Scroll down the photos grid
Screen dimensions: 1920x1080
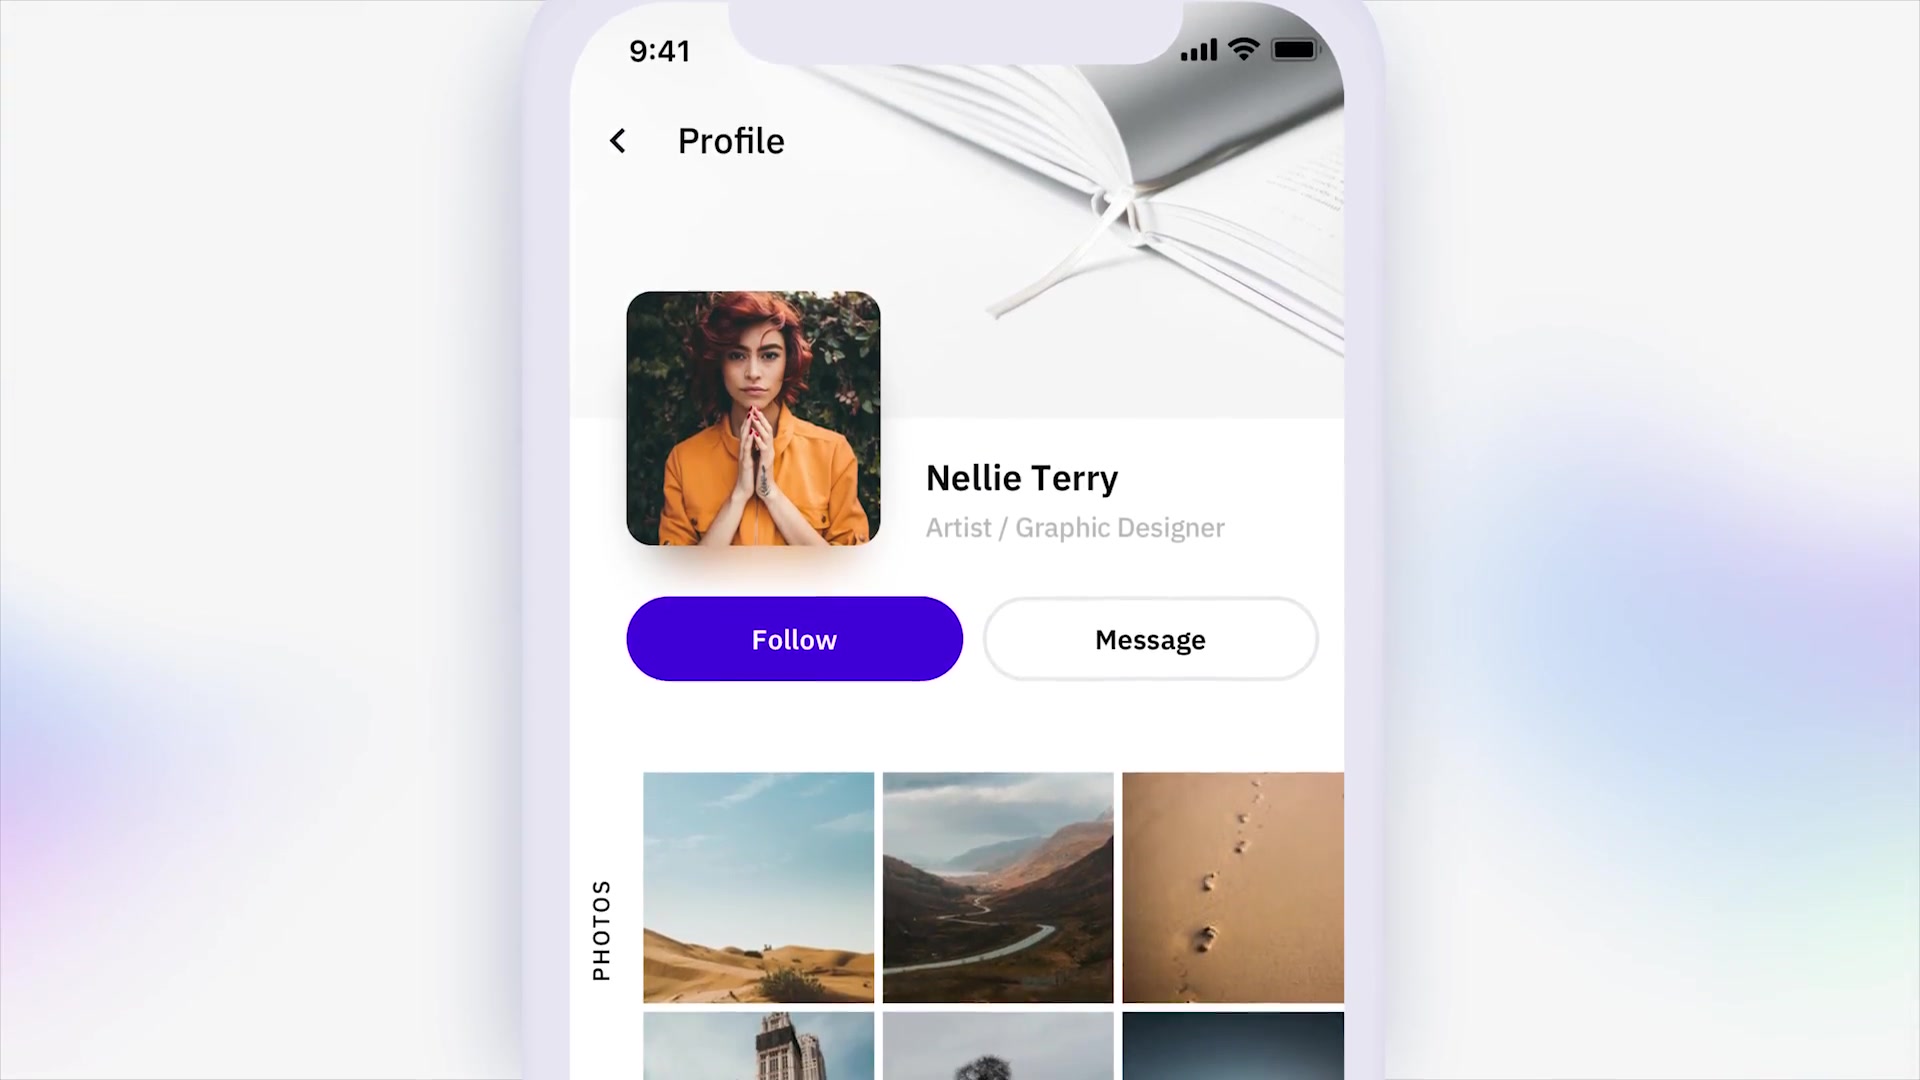pyautogui.click(x=996, y=923)
